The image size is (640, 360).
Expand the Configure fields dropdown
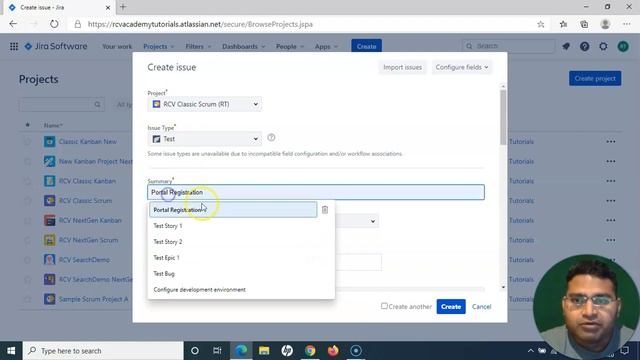(462, 67)
